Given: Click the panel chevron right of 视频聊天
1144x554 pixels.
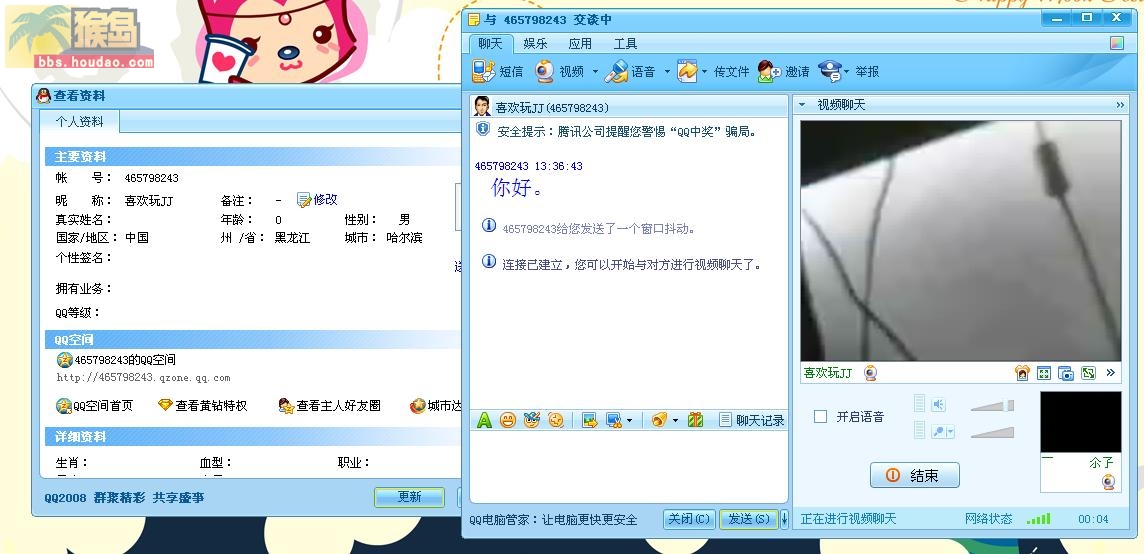Looking at the screenshot, I should (1120, 105).
